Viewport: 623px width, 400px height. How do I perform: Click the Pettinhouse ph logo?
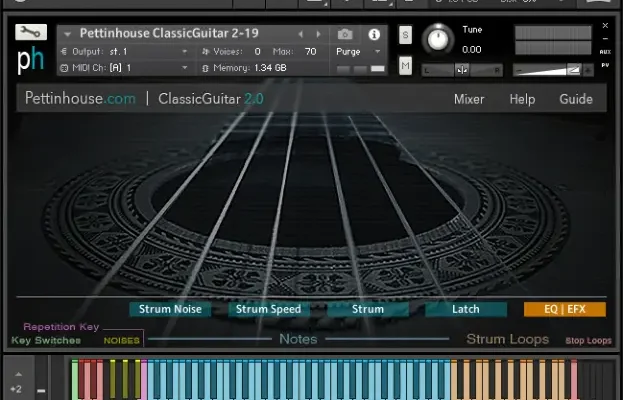(31, 61)
